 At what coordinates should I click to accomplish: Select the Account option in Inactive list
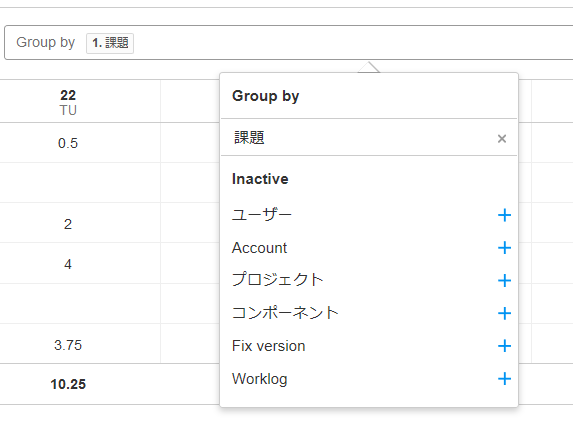click(x=259, y=248)
